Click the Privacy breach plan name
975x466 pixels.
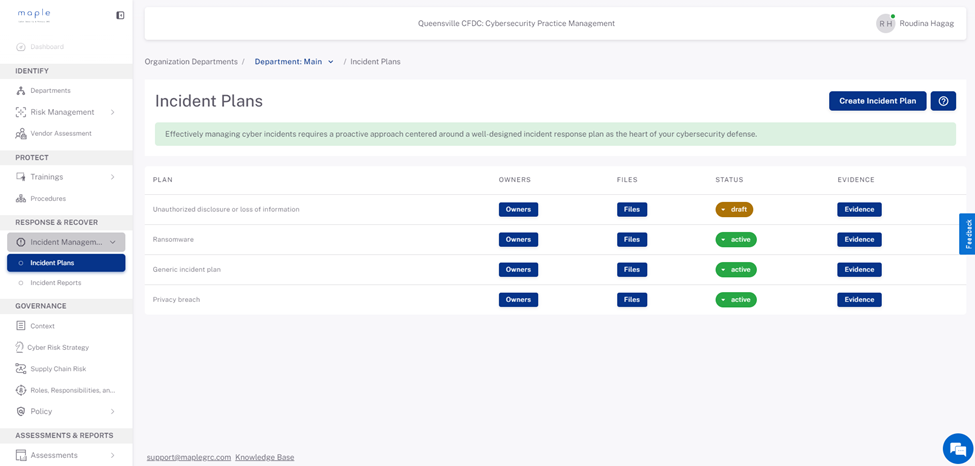click(x=177, y=300)
